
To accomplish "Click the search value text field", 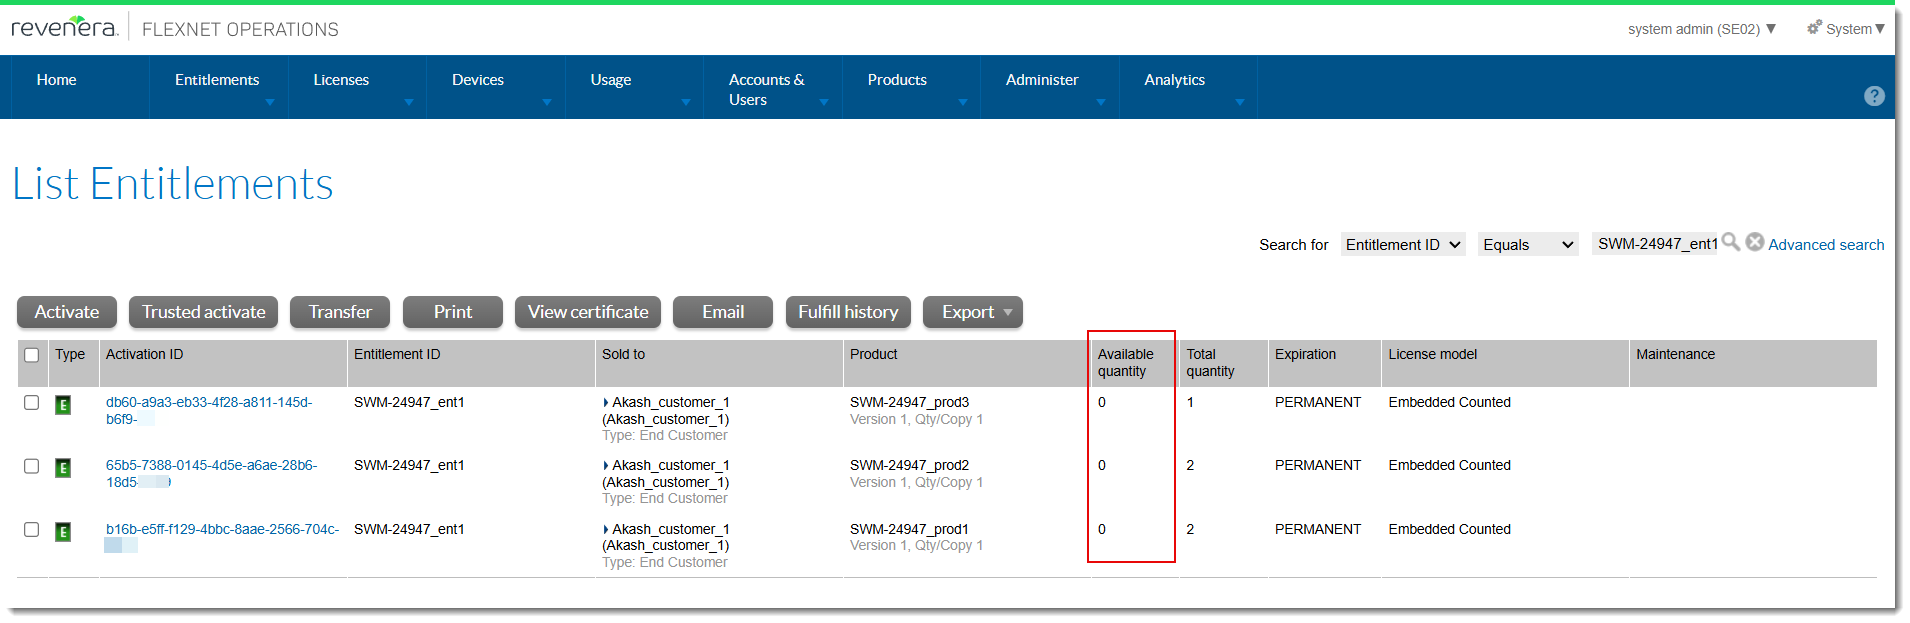I will point(1655,244).
